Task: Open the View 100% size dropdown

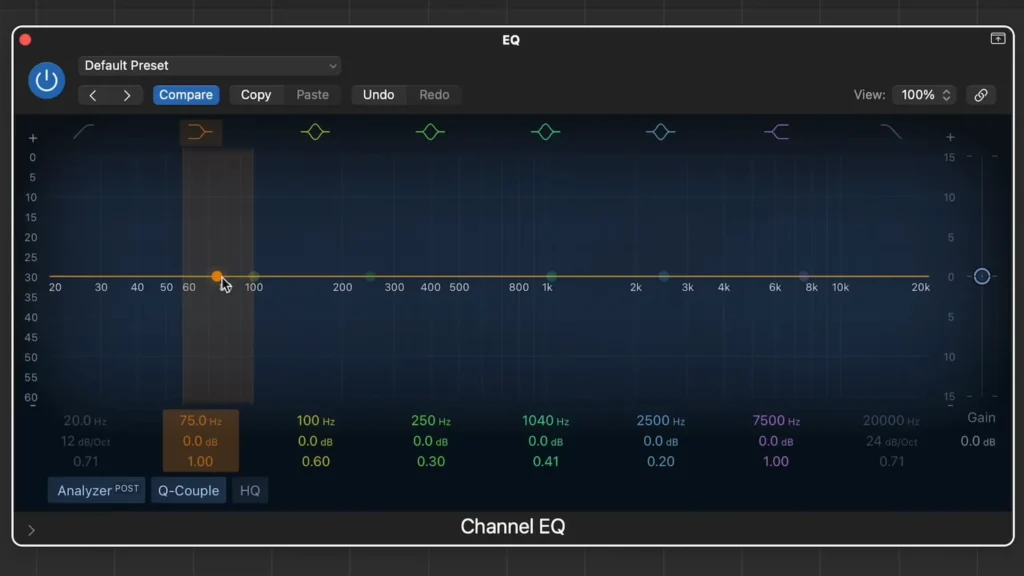Action: 925,95
